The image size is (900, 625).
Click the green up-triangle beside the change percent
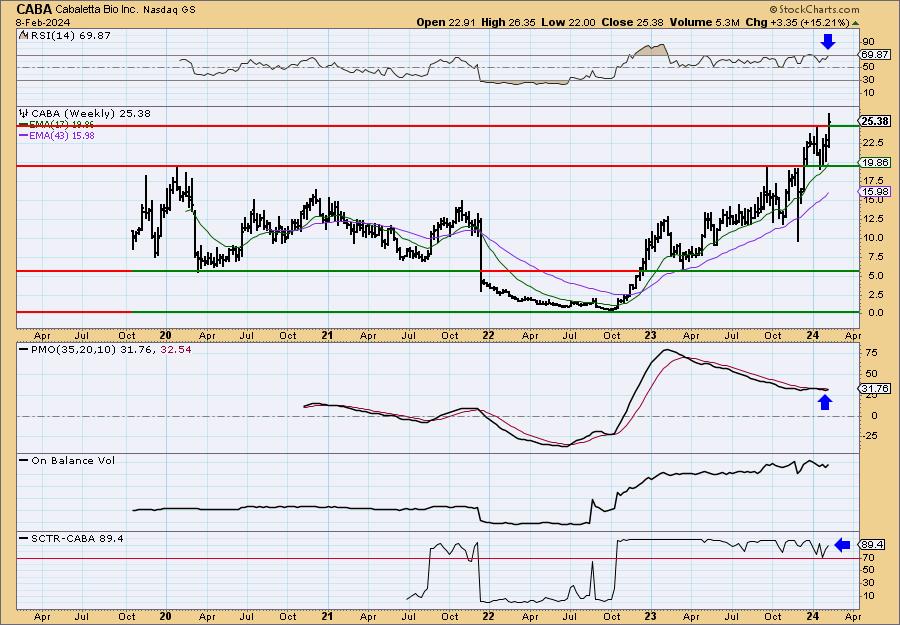coord(856,23)
